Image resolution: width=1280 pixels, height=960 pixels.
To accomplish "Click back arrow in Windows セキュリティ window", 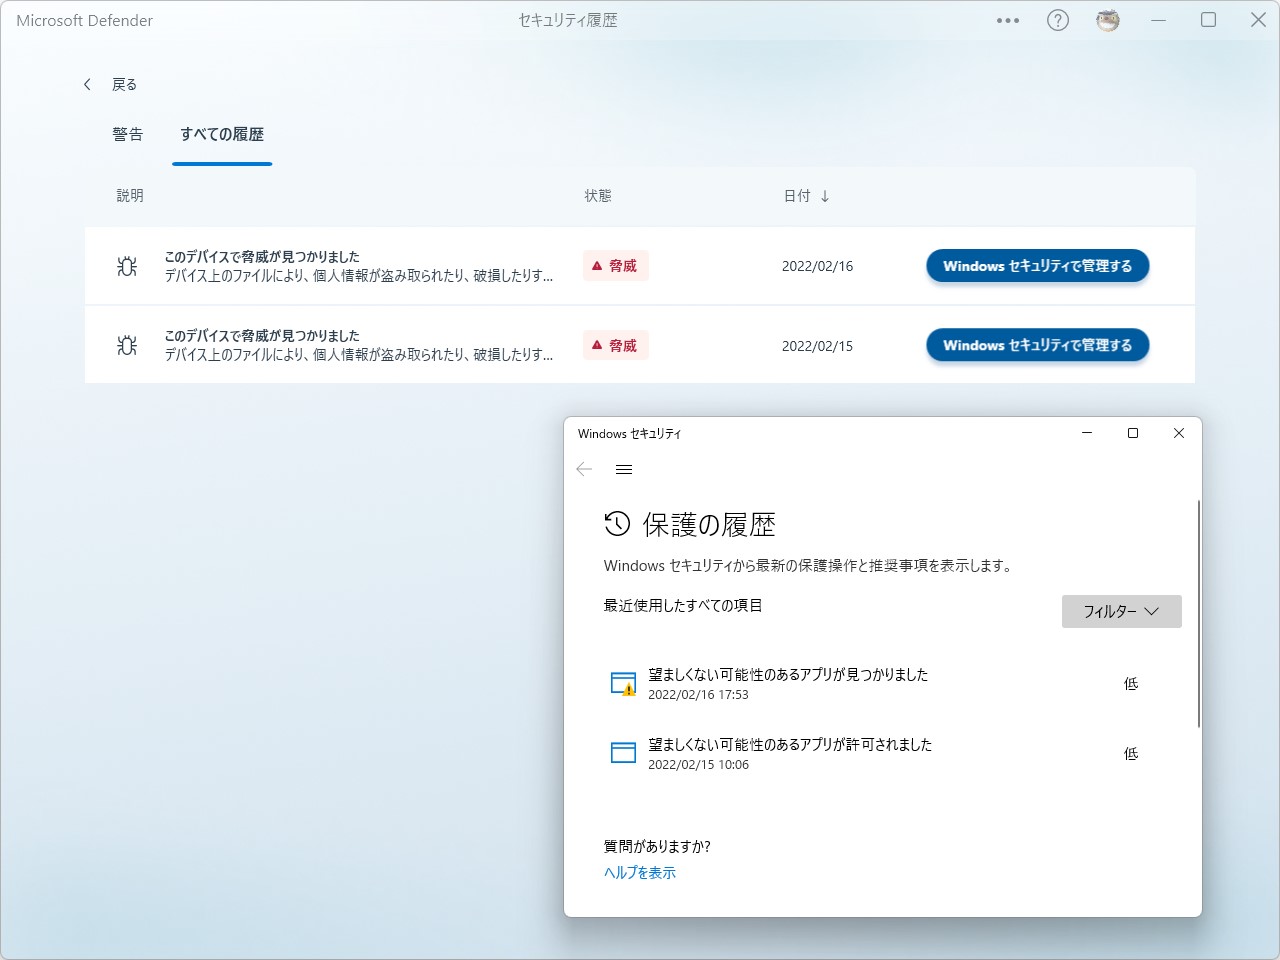I will (585, 469).
